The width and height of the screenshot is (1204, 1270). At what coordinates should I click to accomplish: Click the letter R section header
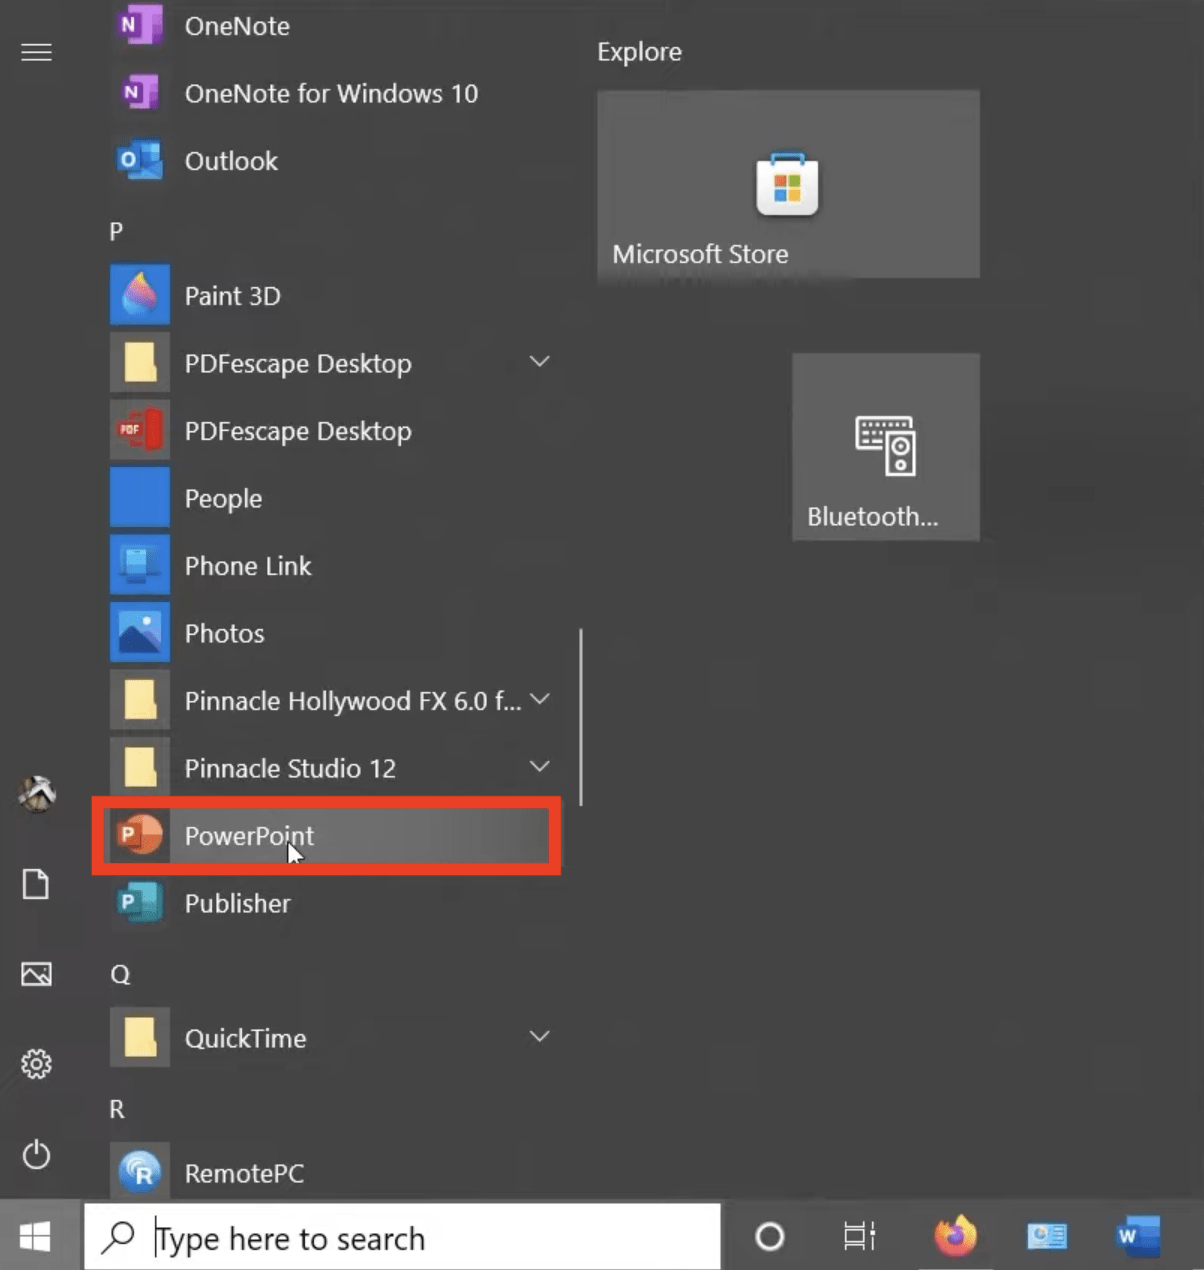pyautogui.click(x=117, y=1109)
